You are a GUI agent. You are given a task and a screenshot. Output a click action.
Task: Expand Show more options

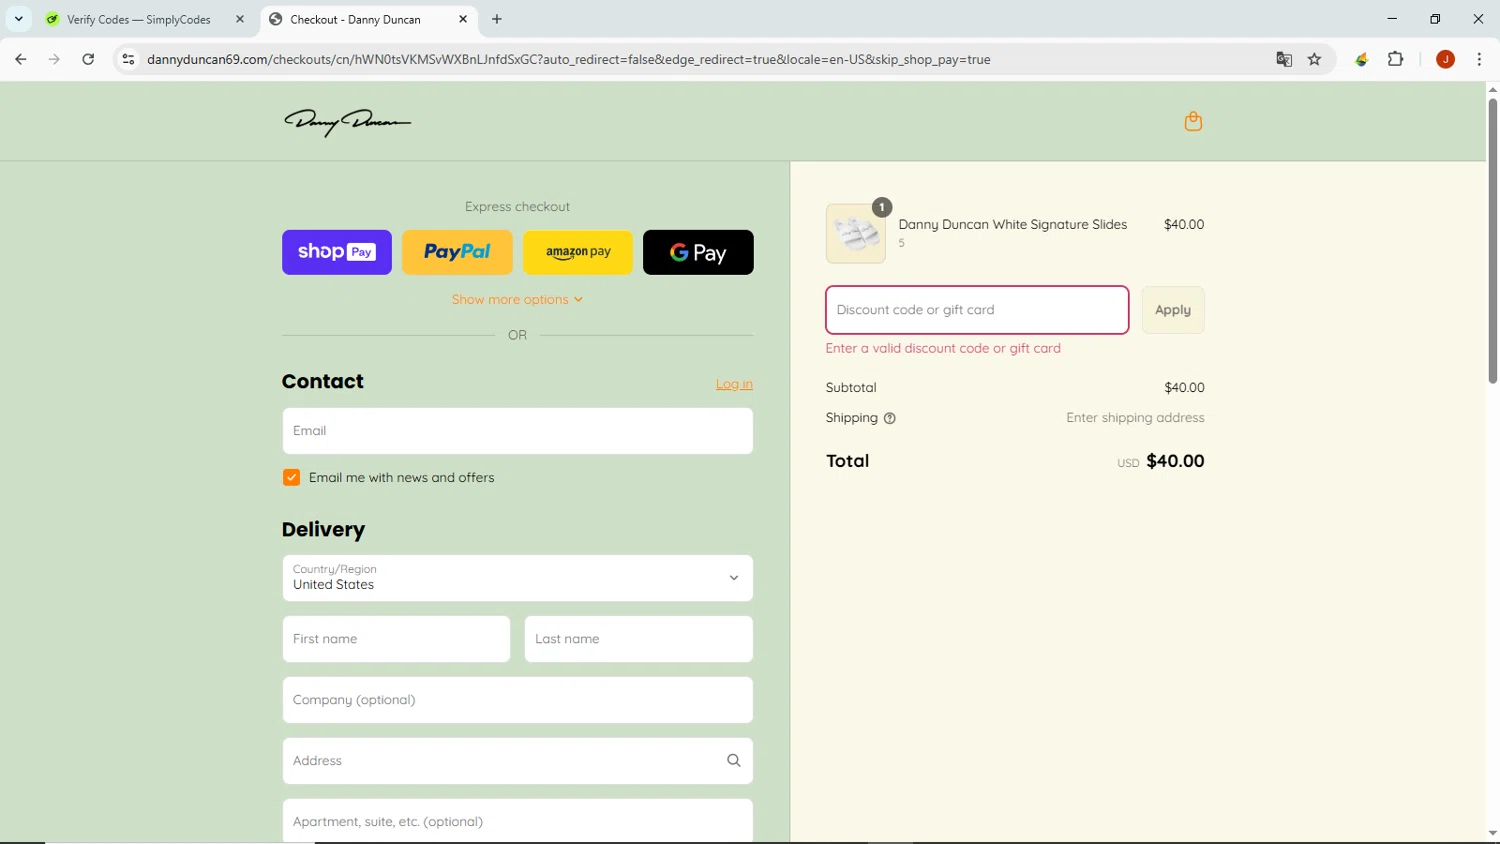[517, 299]
